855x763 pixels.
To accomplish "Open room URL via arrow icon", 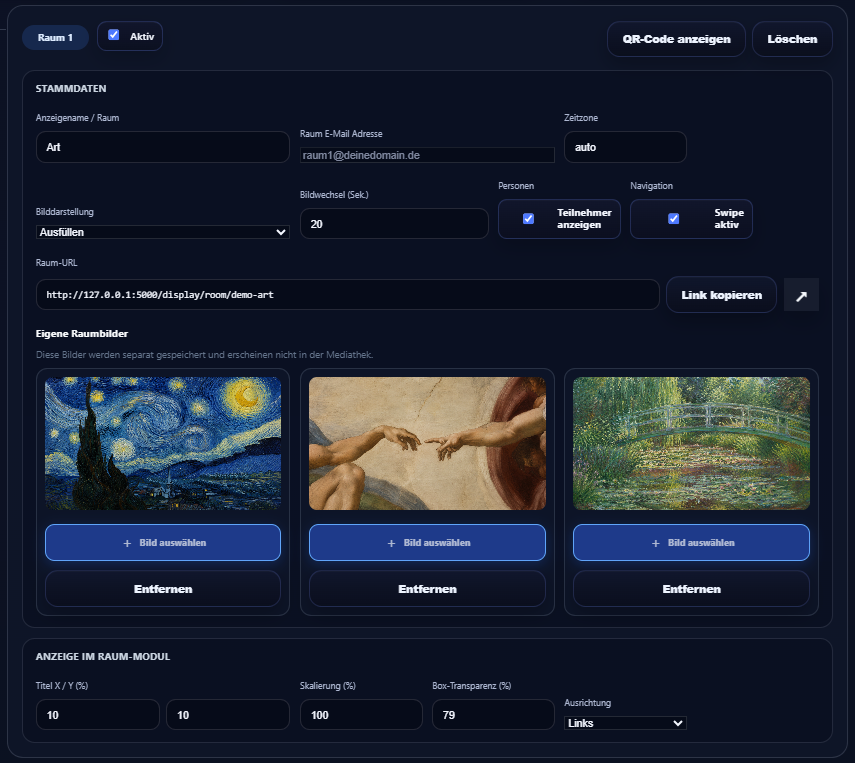I will click(801, 295).
